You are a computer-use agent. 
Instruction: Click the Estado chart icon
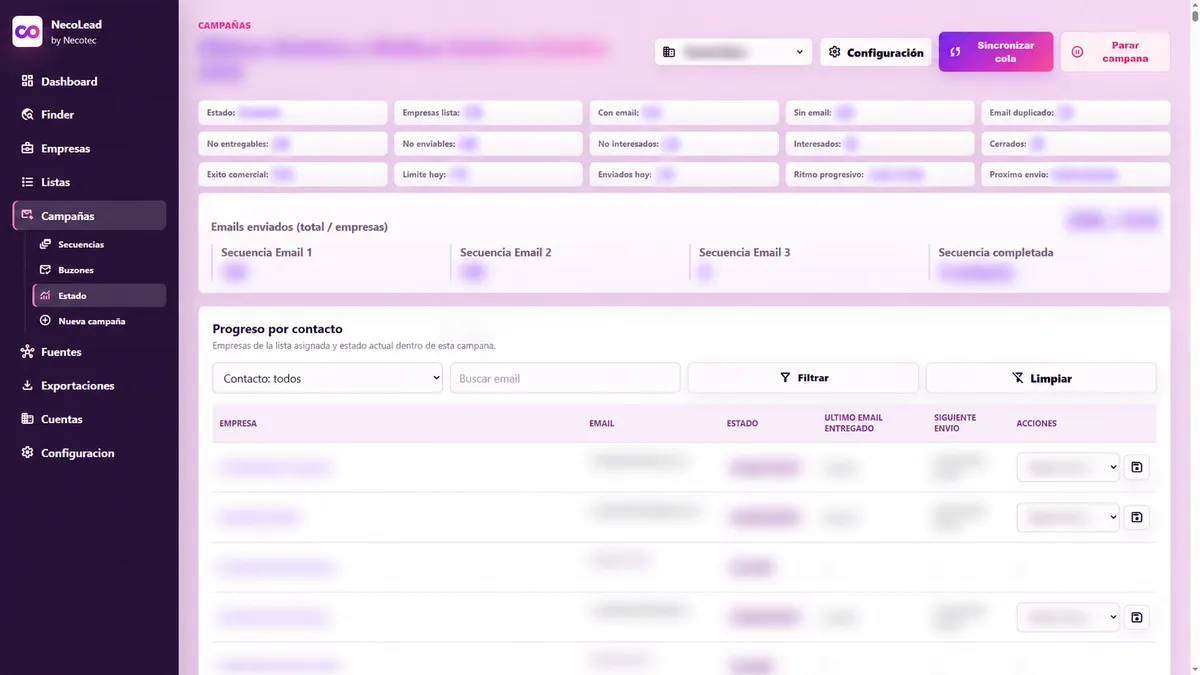pos(45,296)
